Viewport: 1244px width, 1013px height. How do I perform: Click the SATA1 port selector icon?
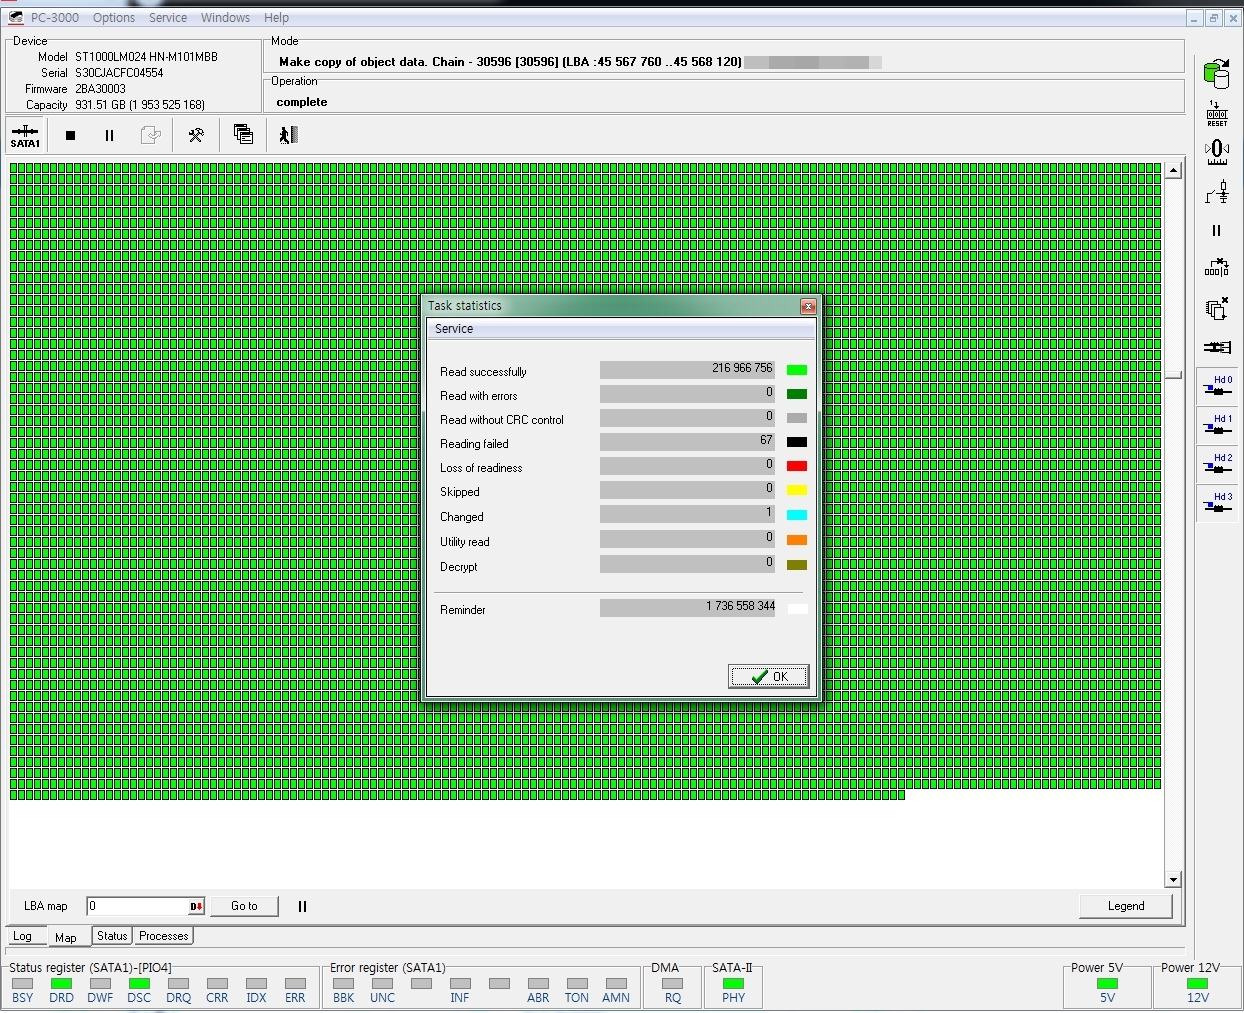(25, 135)
